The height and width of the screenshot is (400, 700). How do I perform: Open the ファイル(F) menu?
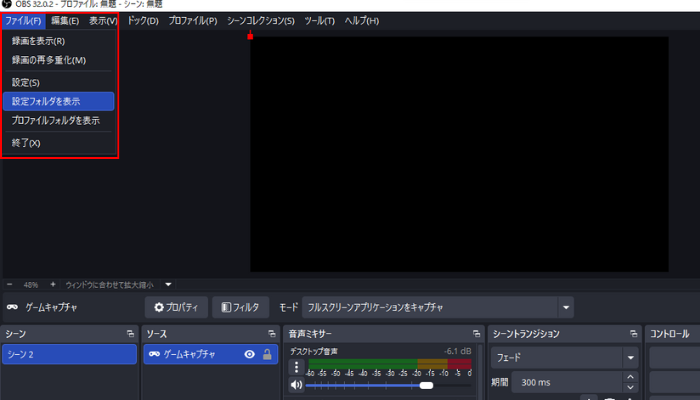(x=23, y=21)
